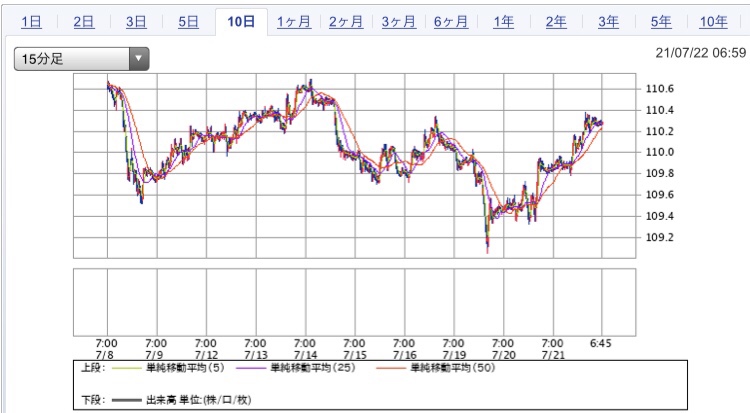Click the purple line swatch for average (25)

pos(251,368)
